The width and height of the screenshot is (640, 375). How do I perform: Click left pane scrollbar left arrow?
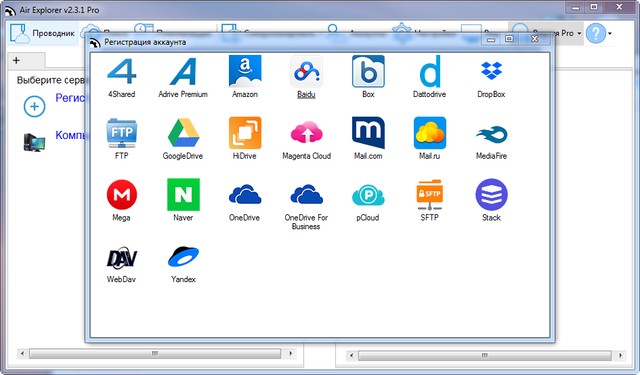[22, 353]
